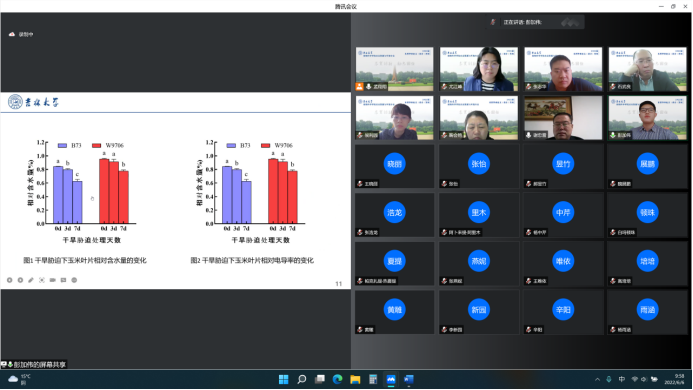Open Task View on the taskbar
The image size is (693, 390).
coord(320,379)
